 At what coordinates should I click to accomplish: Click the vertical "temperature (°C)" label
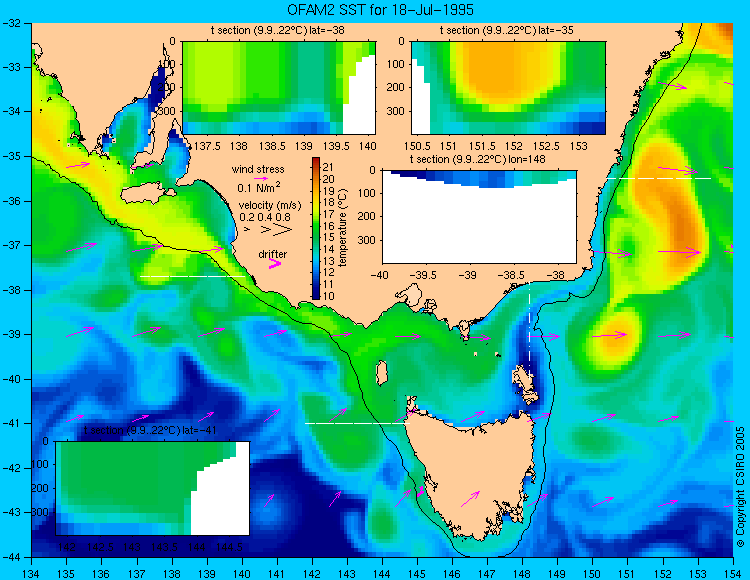pos(342,228)
